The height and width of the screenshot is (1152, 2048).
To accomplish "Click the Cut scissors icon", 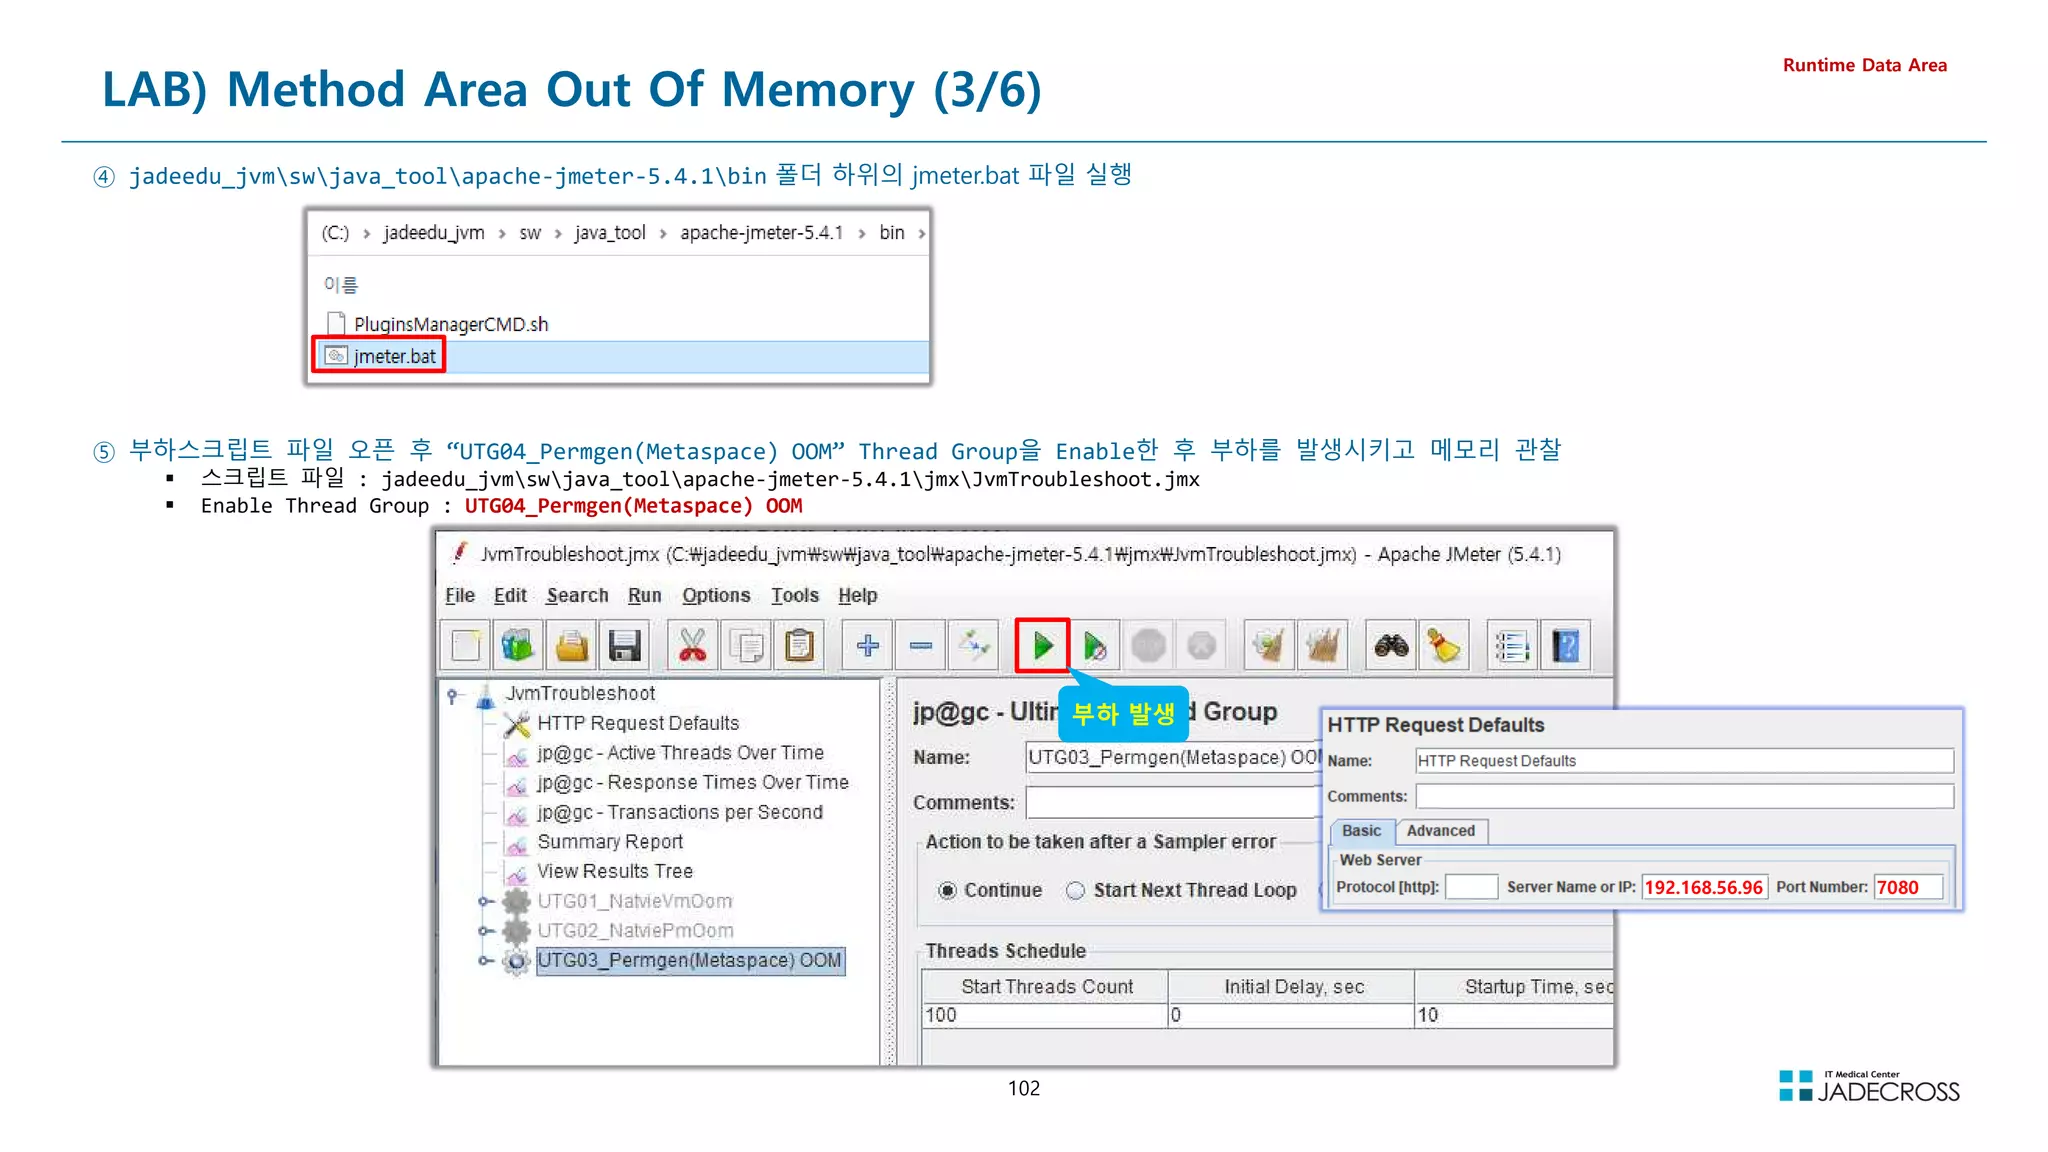I will click(x=692, y=646).
